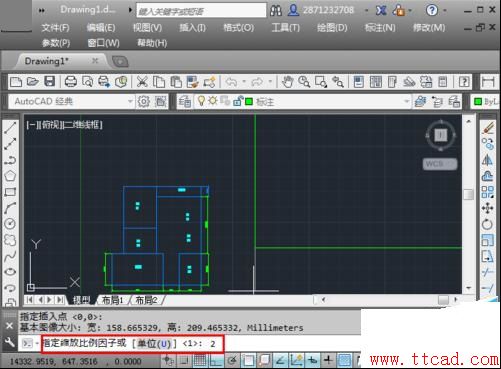Image resolution: width=501 pixels, height=369 pixels.
Task: Switch to the 布局1 layout tab
Action: [112, 300]
